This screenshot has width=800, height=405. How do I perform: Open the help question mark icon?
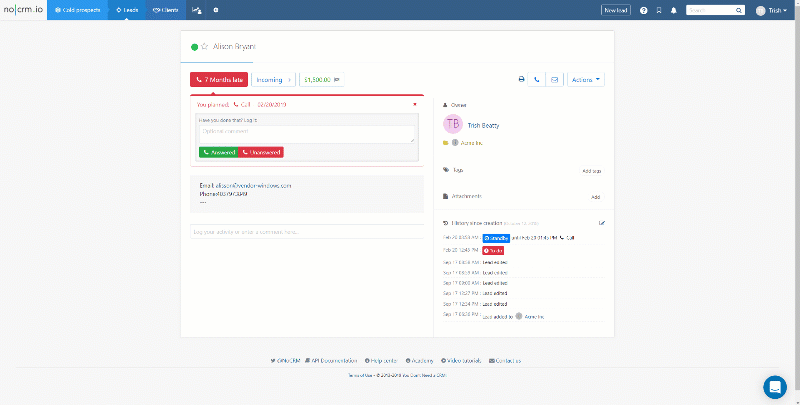[x=643, y=10]
